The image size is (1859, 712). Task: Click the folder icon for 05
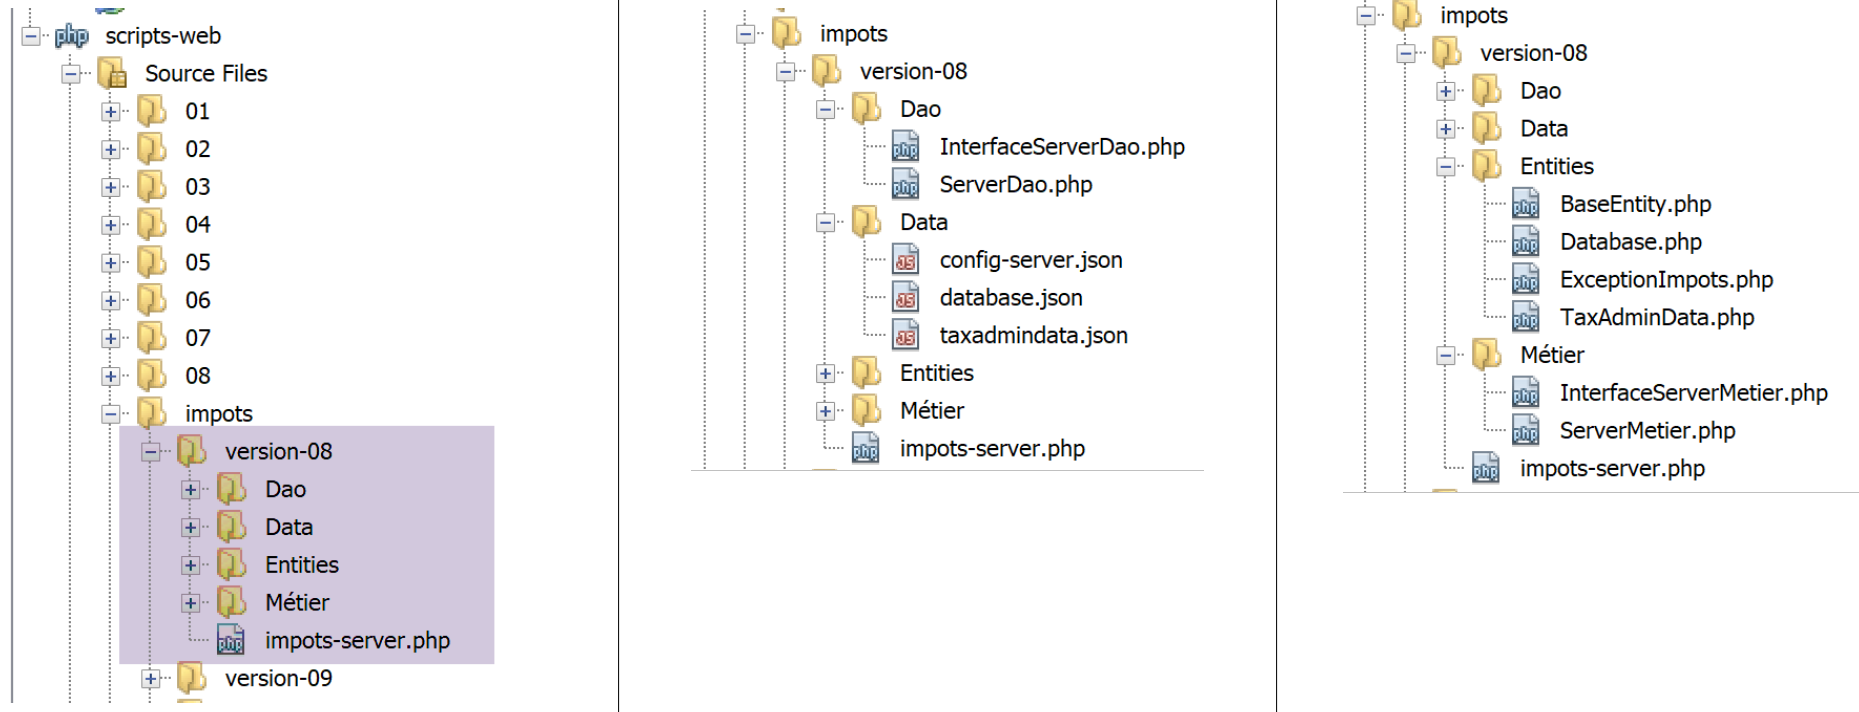(152, 262)
